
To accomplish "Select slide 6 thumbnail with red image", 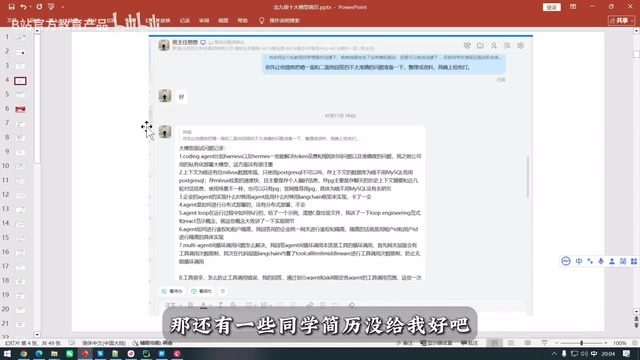I will point(20,109).
